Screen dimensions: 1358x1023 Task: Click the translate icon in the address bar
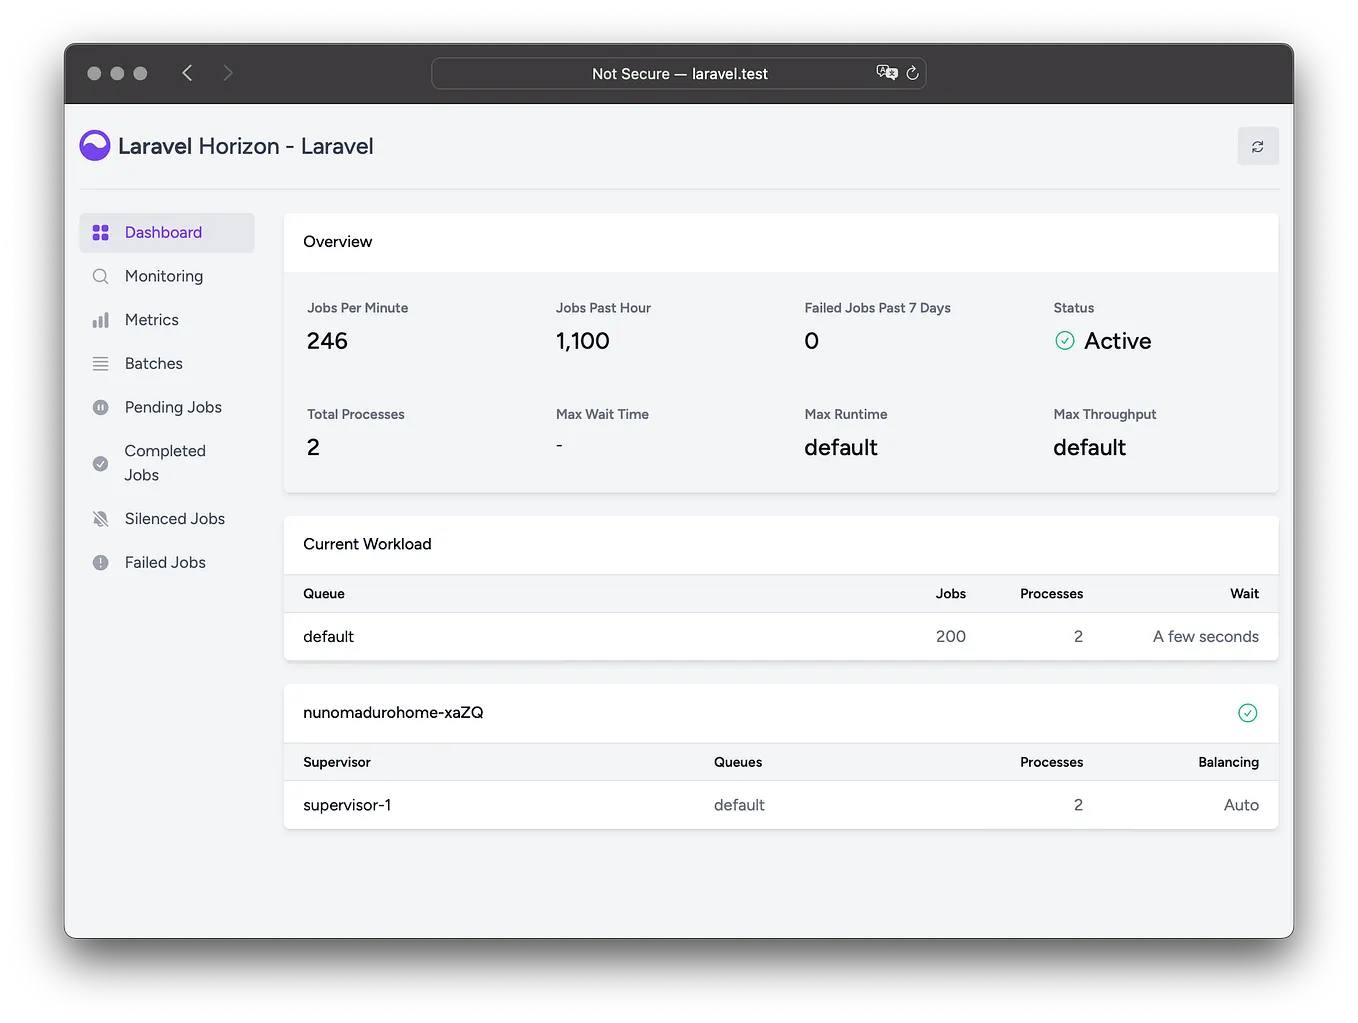click(885, 72)
